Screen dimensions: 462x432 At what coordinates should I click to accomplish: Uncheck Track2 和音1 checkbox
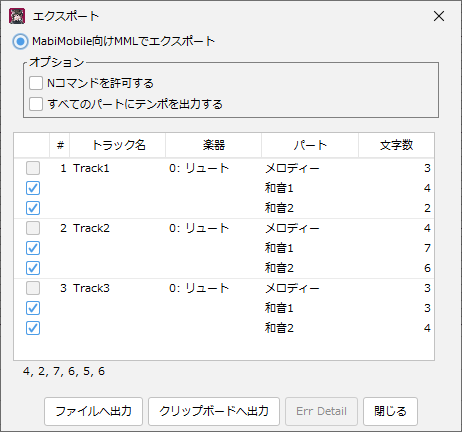click(33, 248)
